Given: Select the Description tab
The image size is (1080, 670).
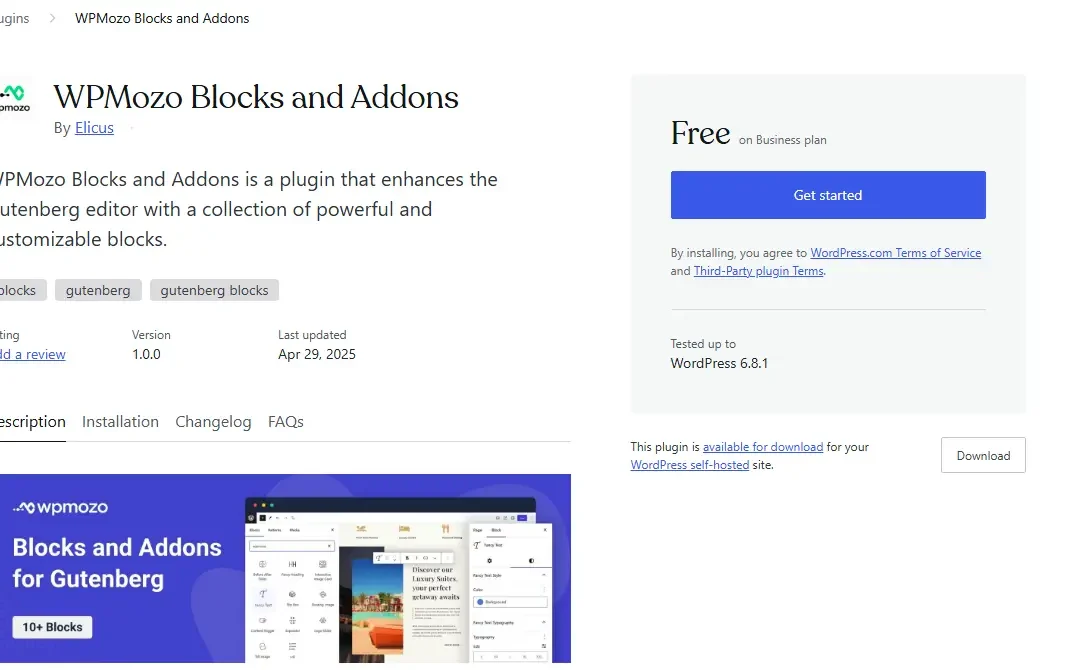Looking at the screenshot, I should [x=32, y=421].
